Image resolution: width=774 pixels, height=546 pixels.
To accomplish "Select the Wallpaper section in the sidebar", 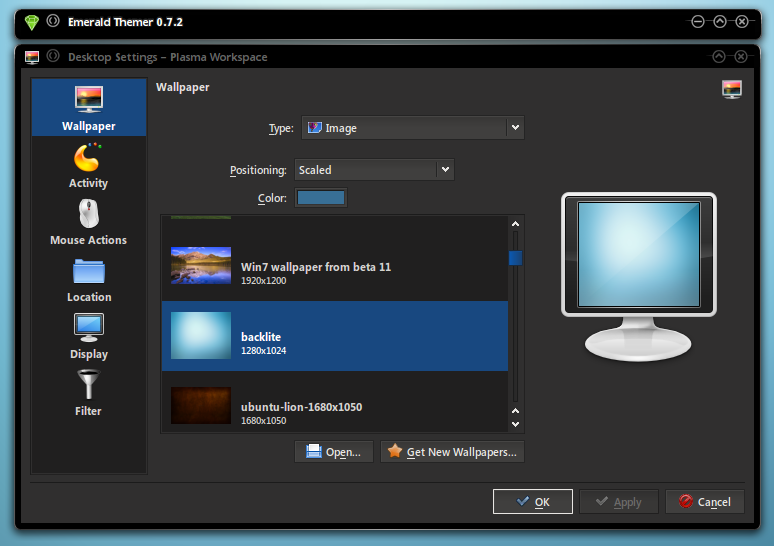I will pyautogui.click(x=89, y=107).
